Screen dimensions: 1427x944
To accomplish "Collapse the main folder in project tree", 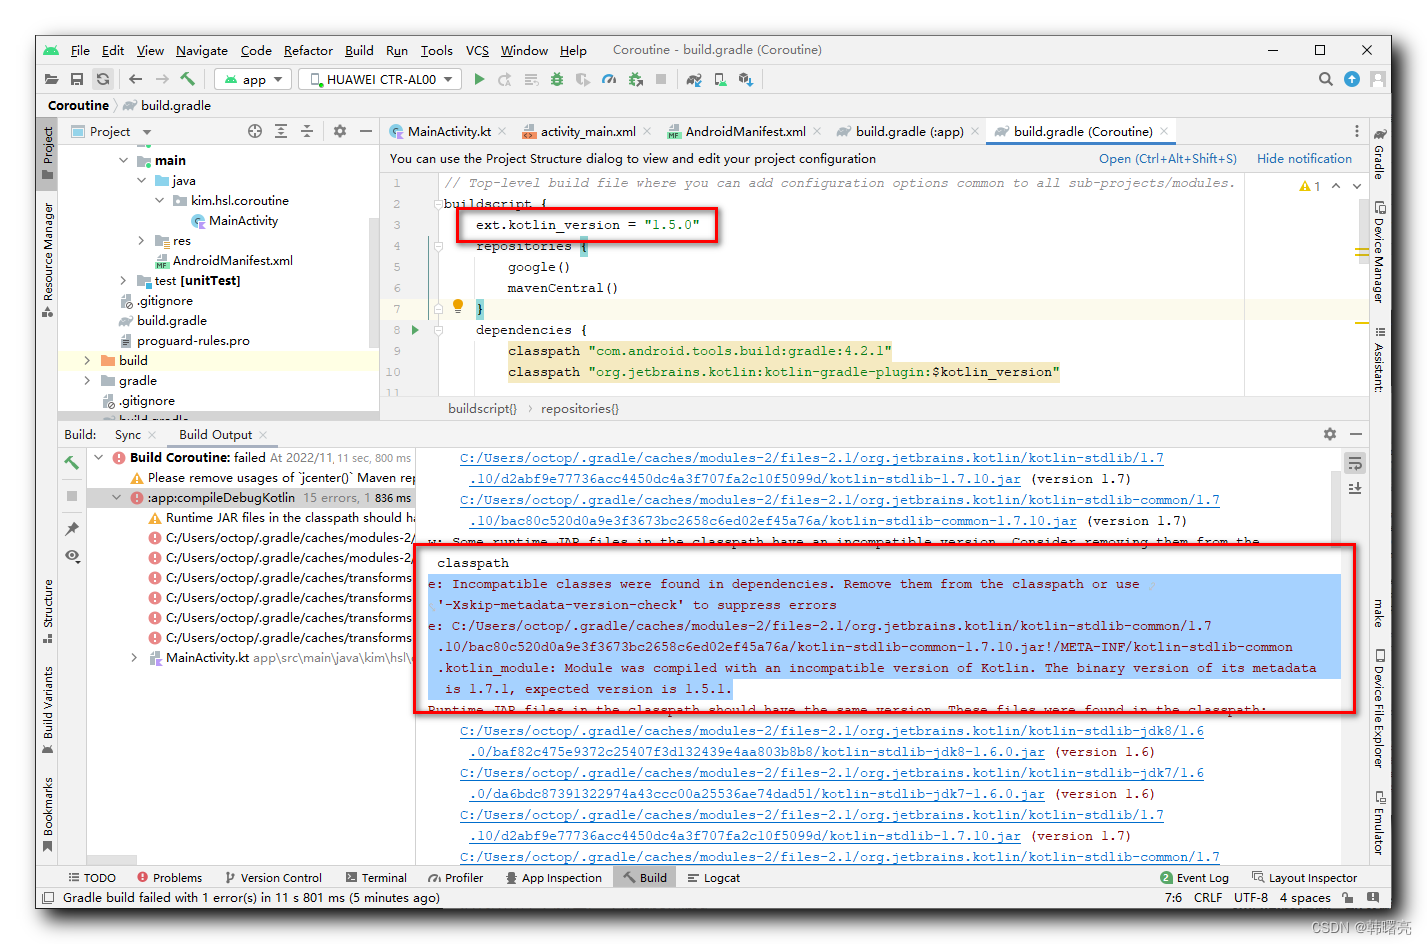I will tap(124, 160).
